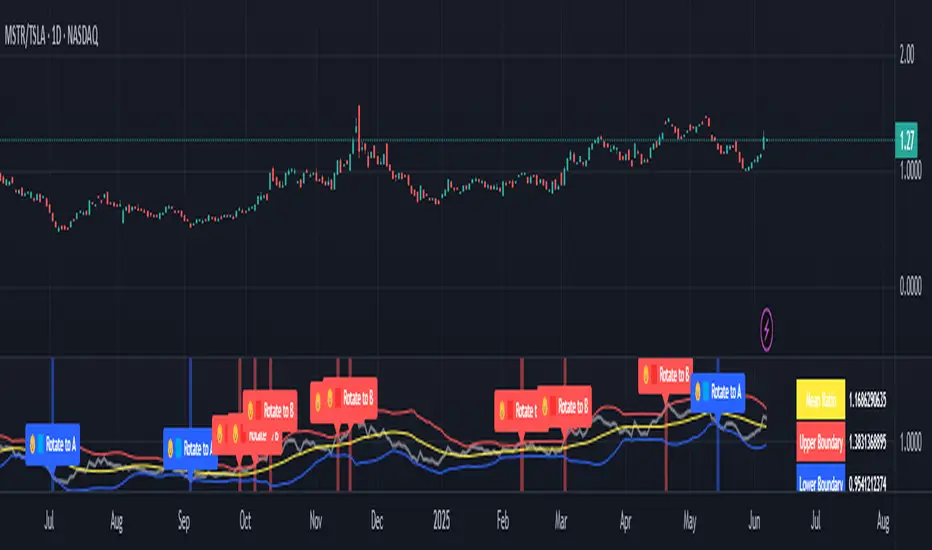This screenshot has width=932, height=550.
Task: Select the rightmost blue Rotate to A label
Action: (x=717, y=392)
